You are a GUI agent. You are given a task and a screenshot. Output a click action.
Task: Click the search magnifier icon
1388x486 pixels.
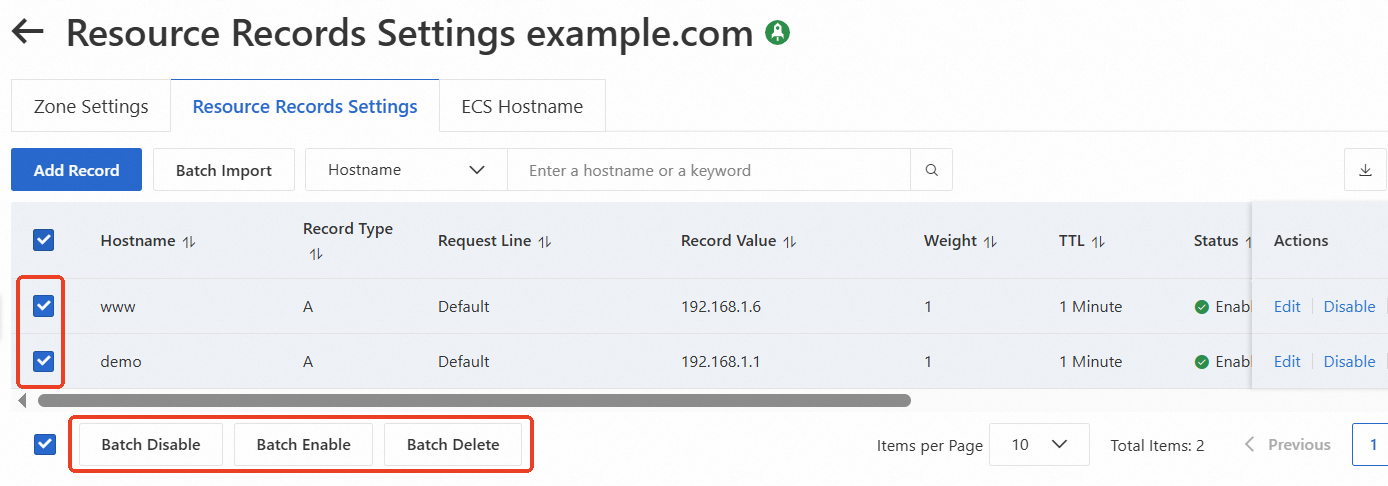point(931,170)
